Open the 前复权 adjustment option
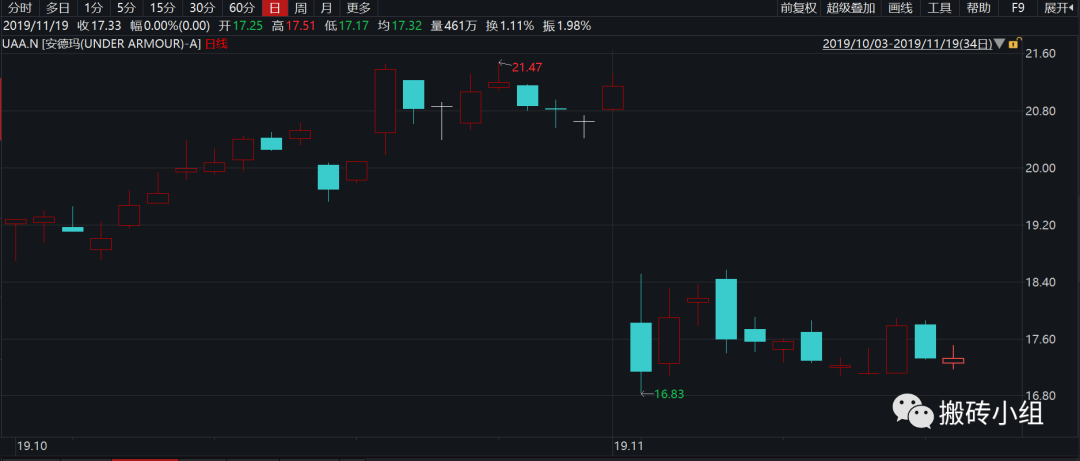The image size is (1080, 461). (x=798, y=8)
